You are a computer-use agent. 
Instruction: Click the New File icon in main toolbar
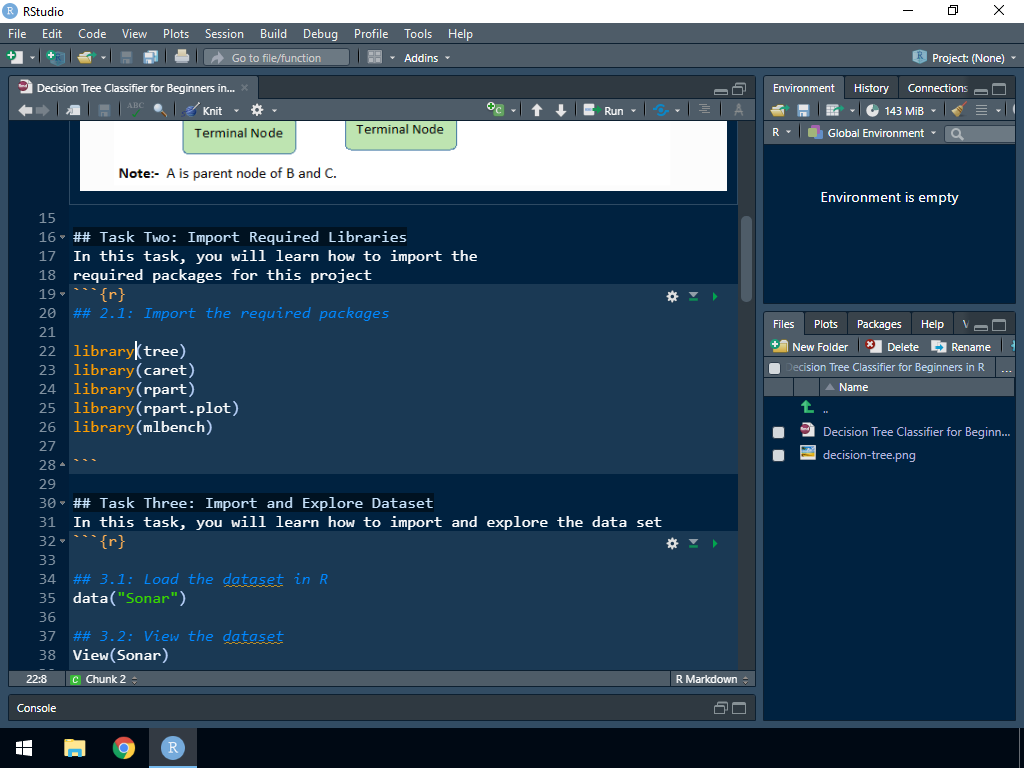[x=14, y=57]
